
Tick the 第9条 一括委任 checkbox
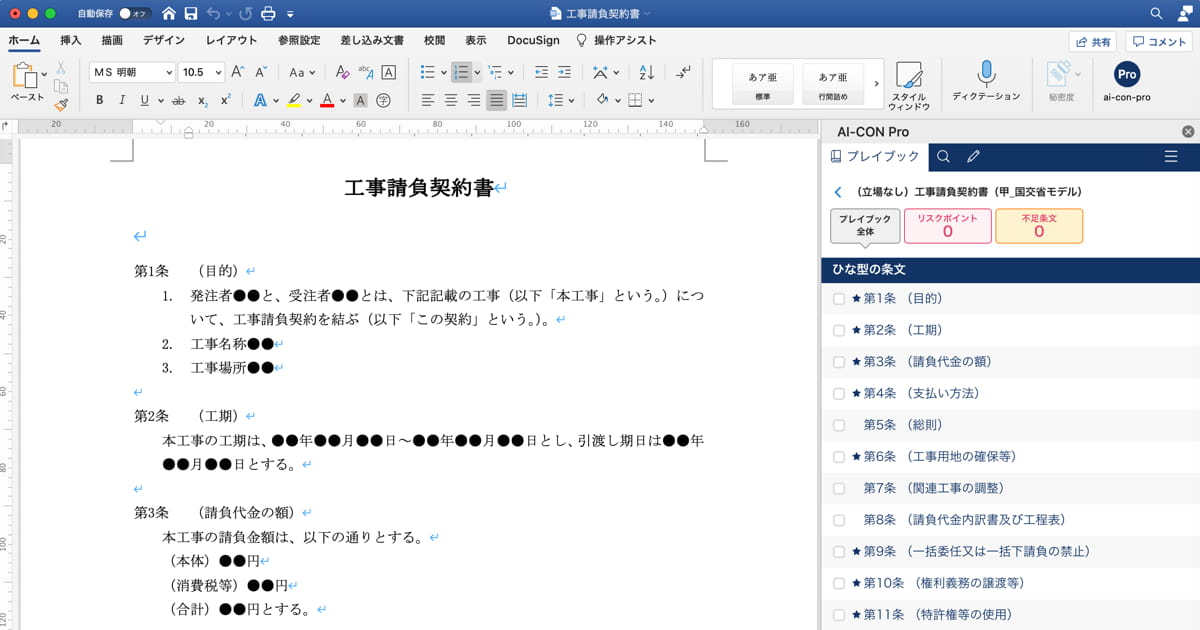coord(839,551)
